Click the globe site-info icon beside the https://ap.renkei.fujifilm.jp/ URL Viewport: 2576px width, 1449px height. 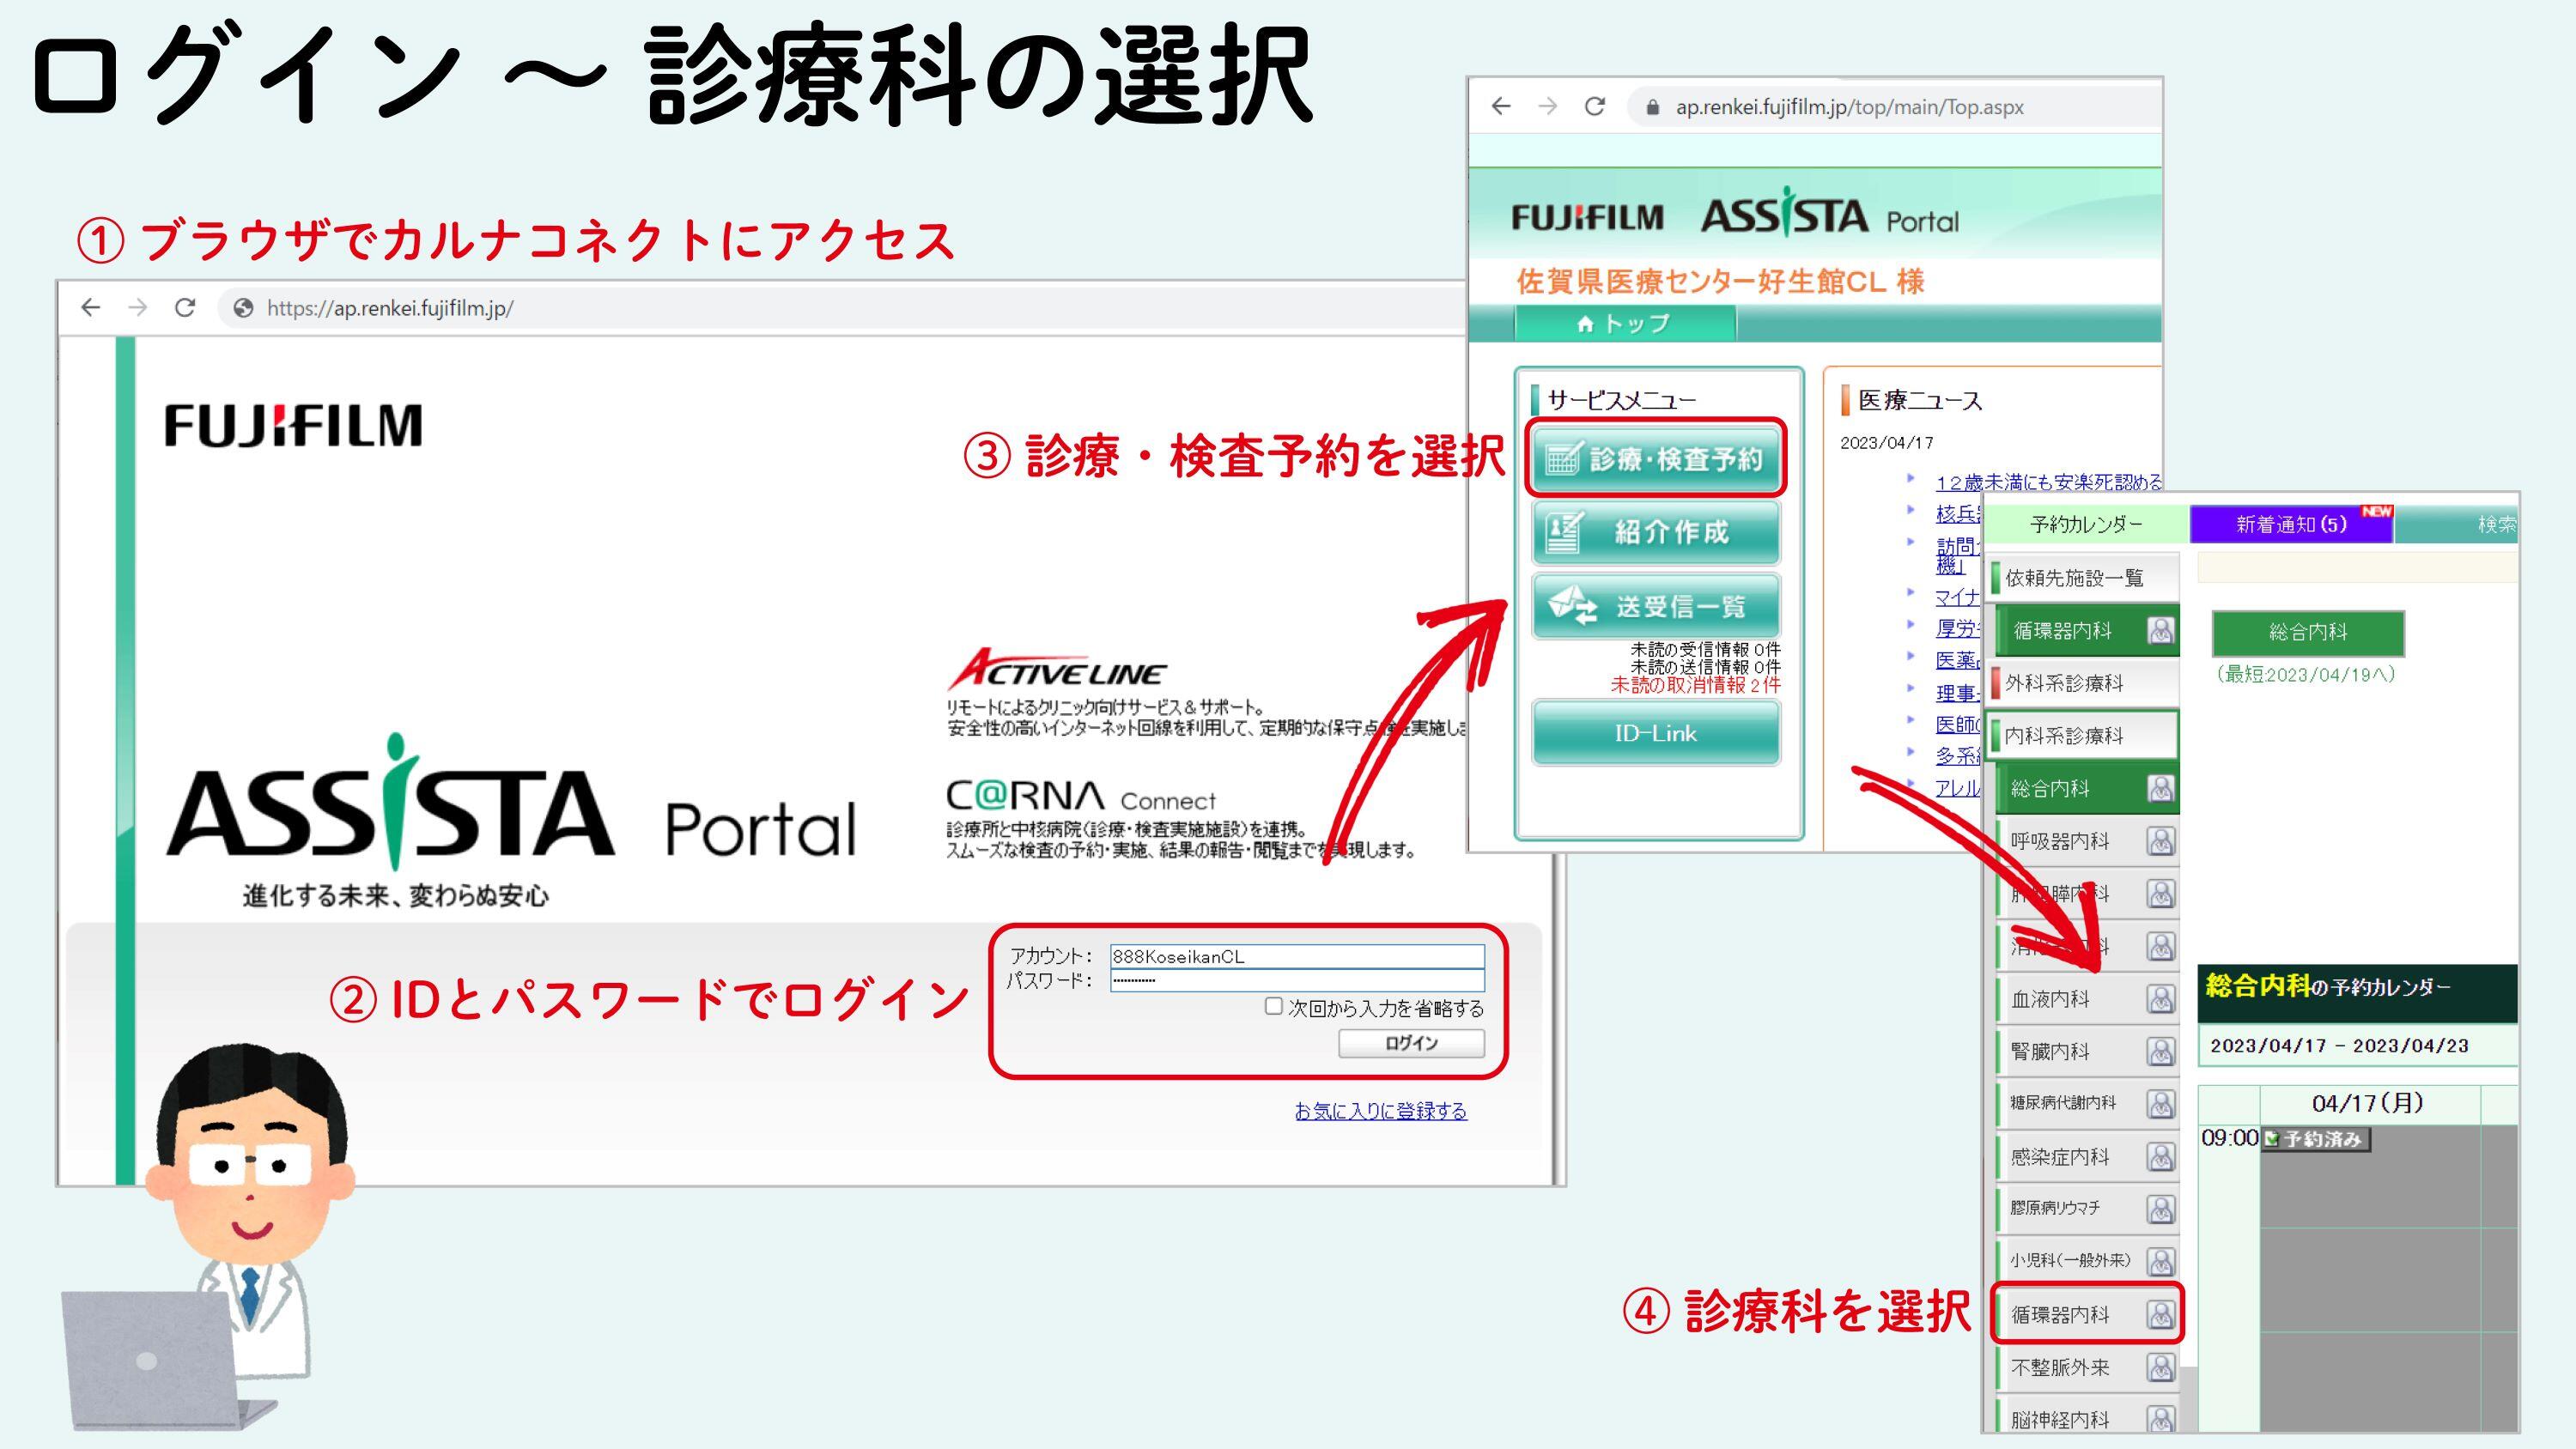pyautogui.click(x=243, y=308)
